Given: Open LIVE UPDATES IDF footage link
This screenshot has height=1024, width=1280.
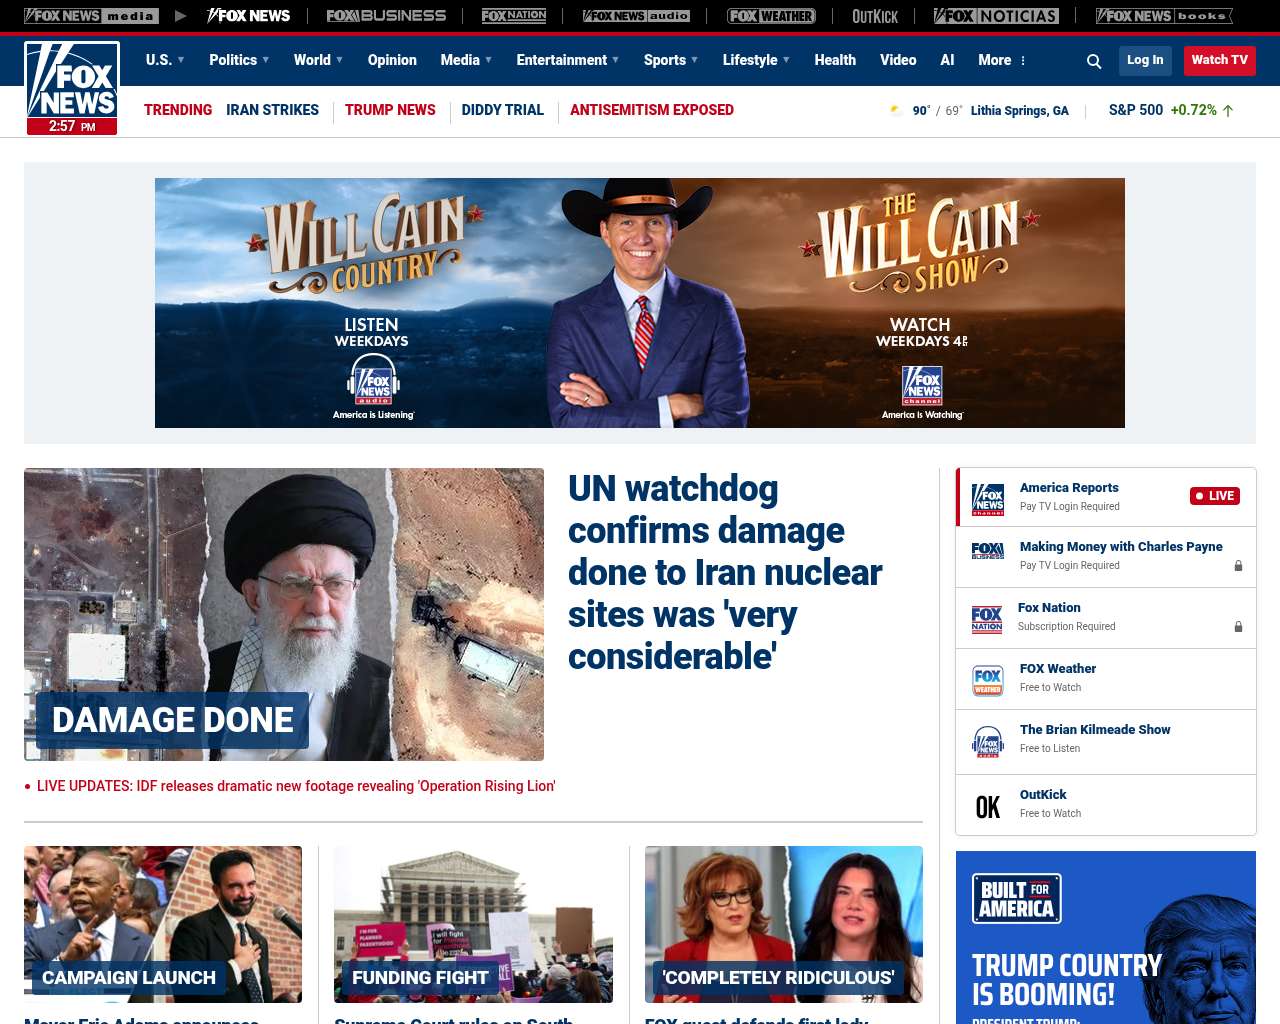Looking at the screenshot, I should pyautogui.click(x=296, y=786).
